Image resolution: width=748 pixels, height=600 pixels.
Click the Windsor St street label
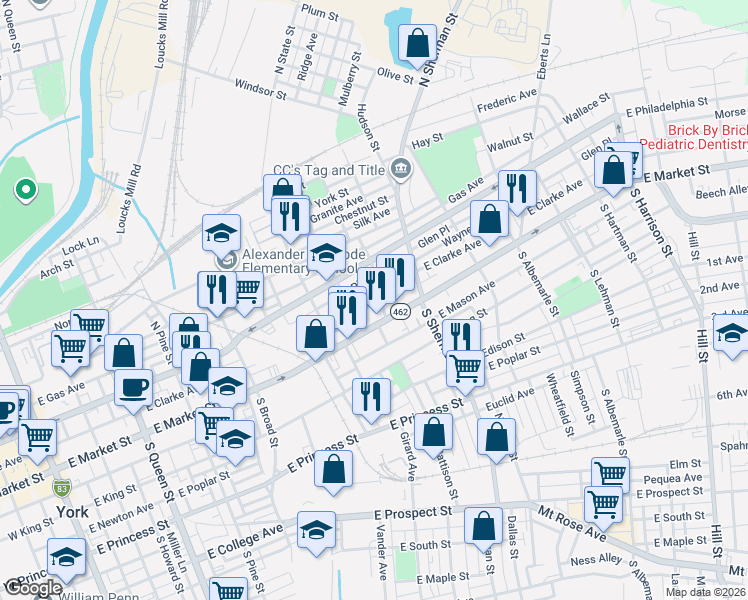pyautogui.click(x=260, y=90)
